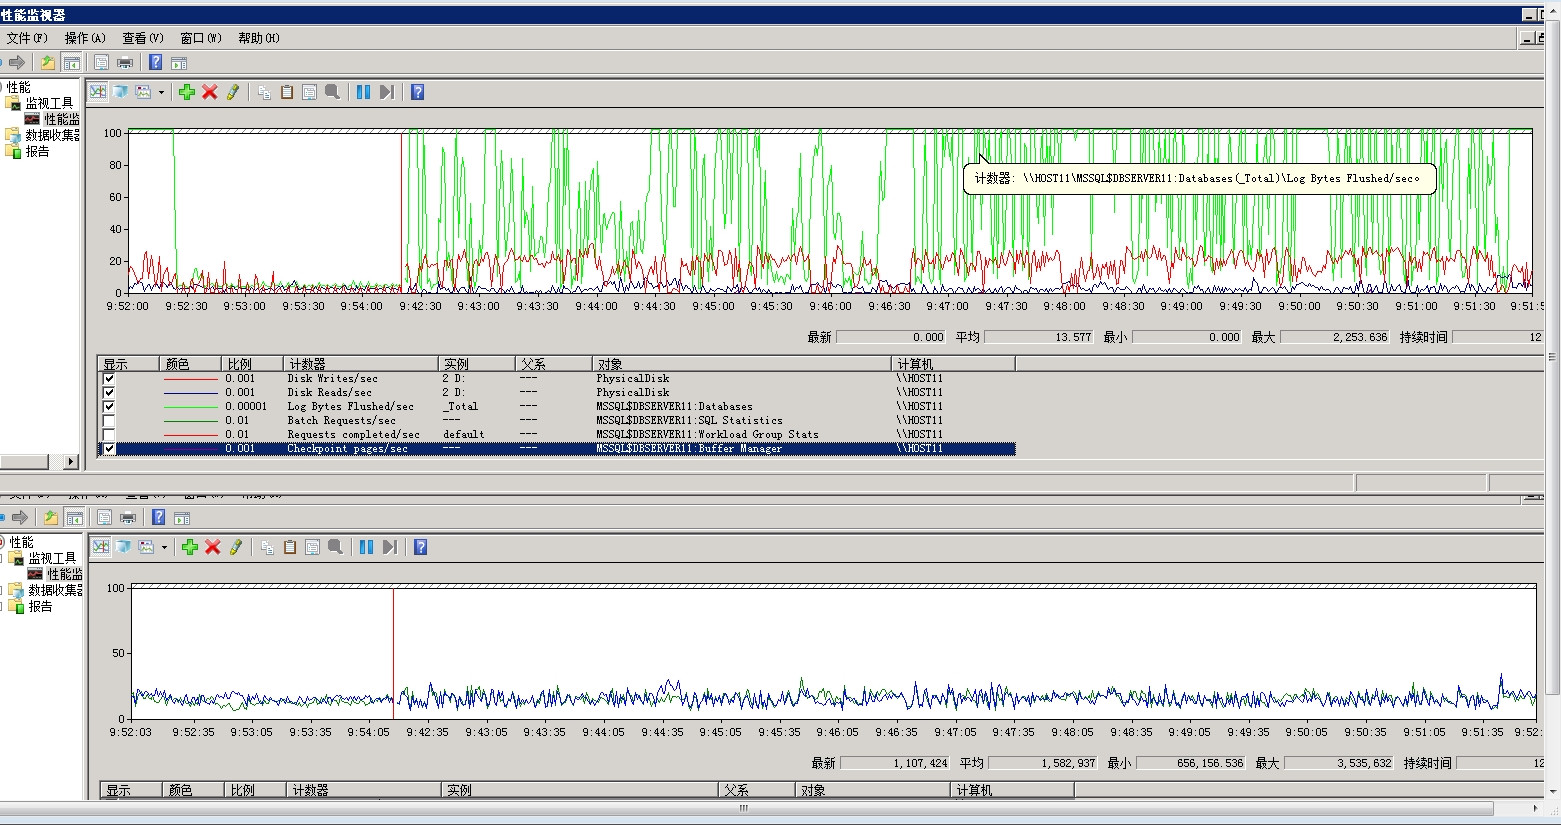This screenshot has width=1561, height=825.
Task: Open counter properties icon in upper monitor toolbar
Action: point(310,92)
